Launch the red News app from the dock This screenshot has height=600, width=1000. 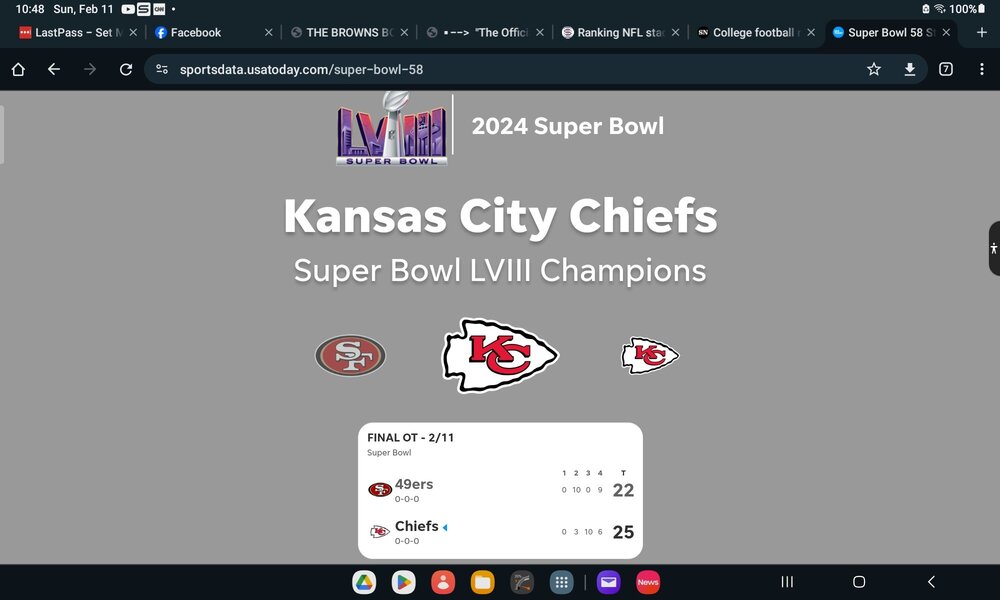pyautogui.click(x=648, y=582)
